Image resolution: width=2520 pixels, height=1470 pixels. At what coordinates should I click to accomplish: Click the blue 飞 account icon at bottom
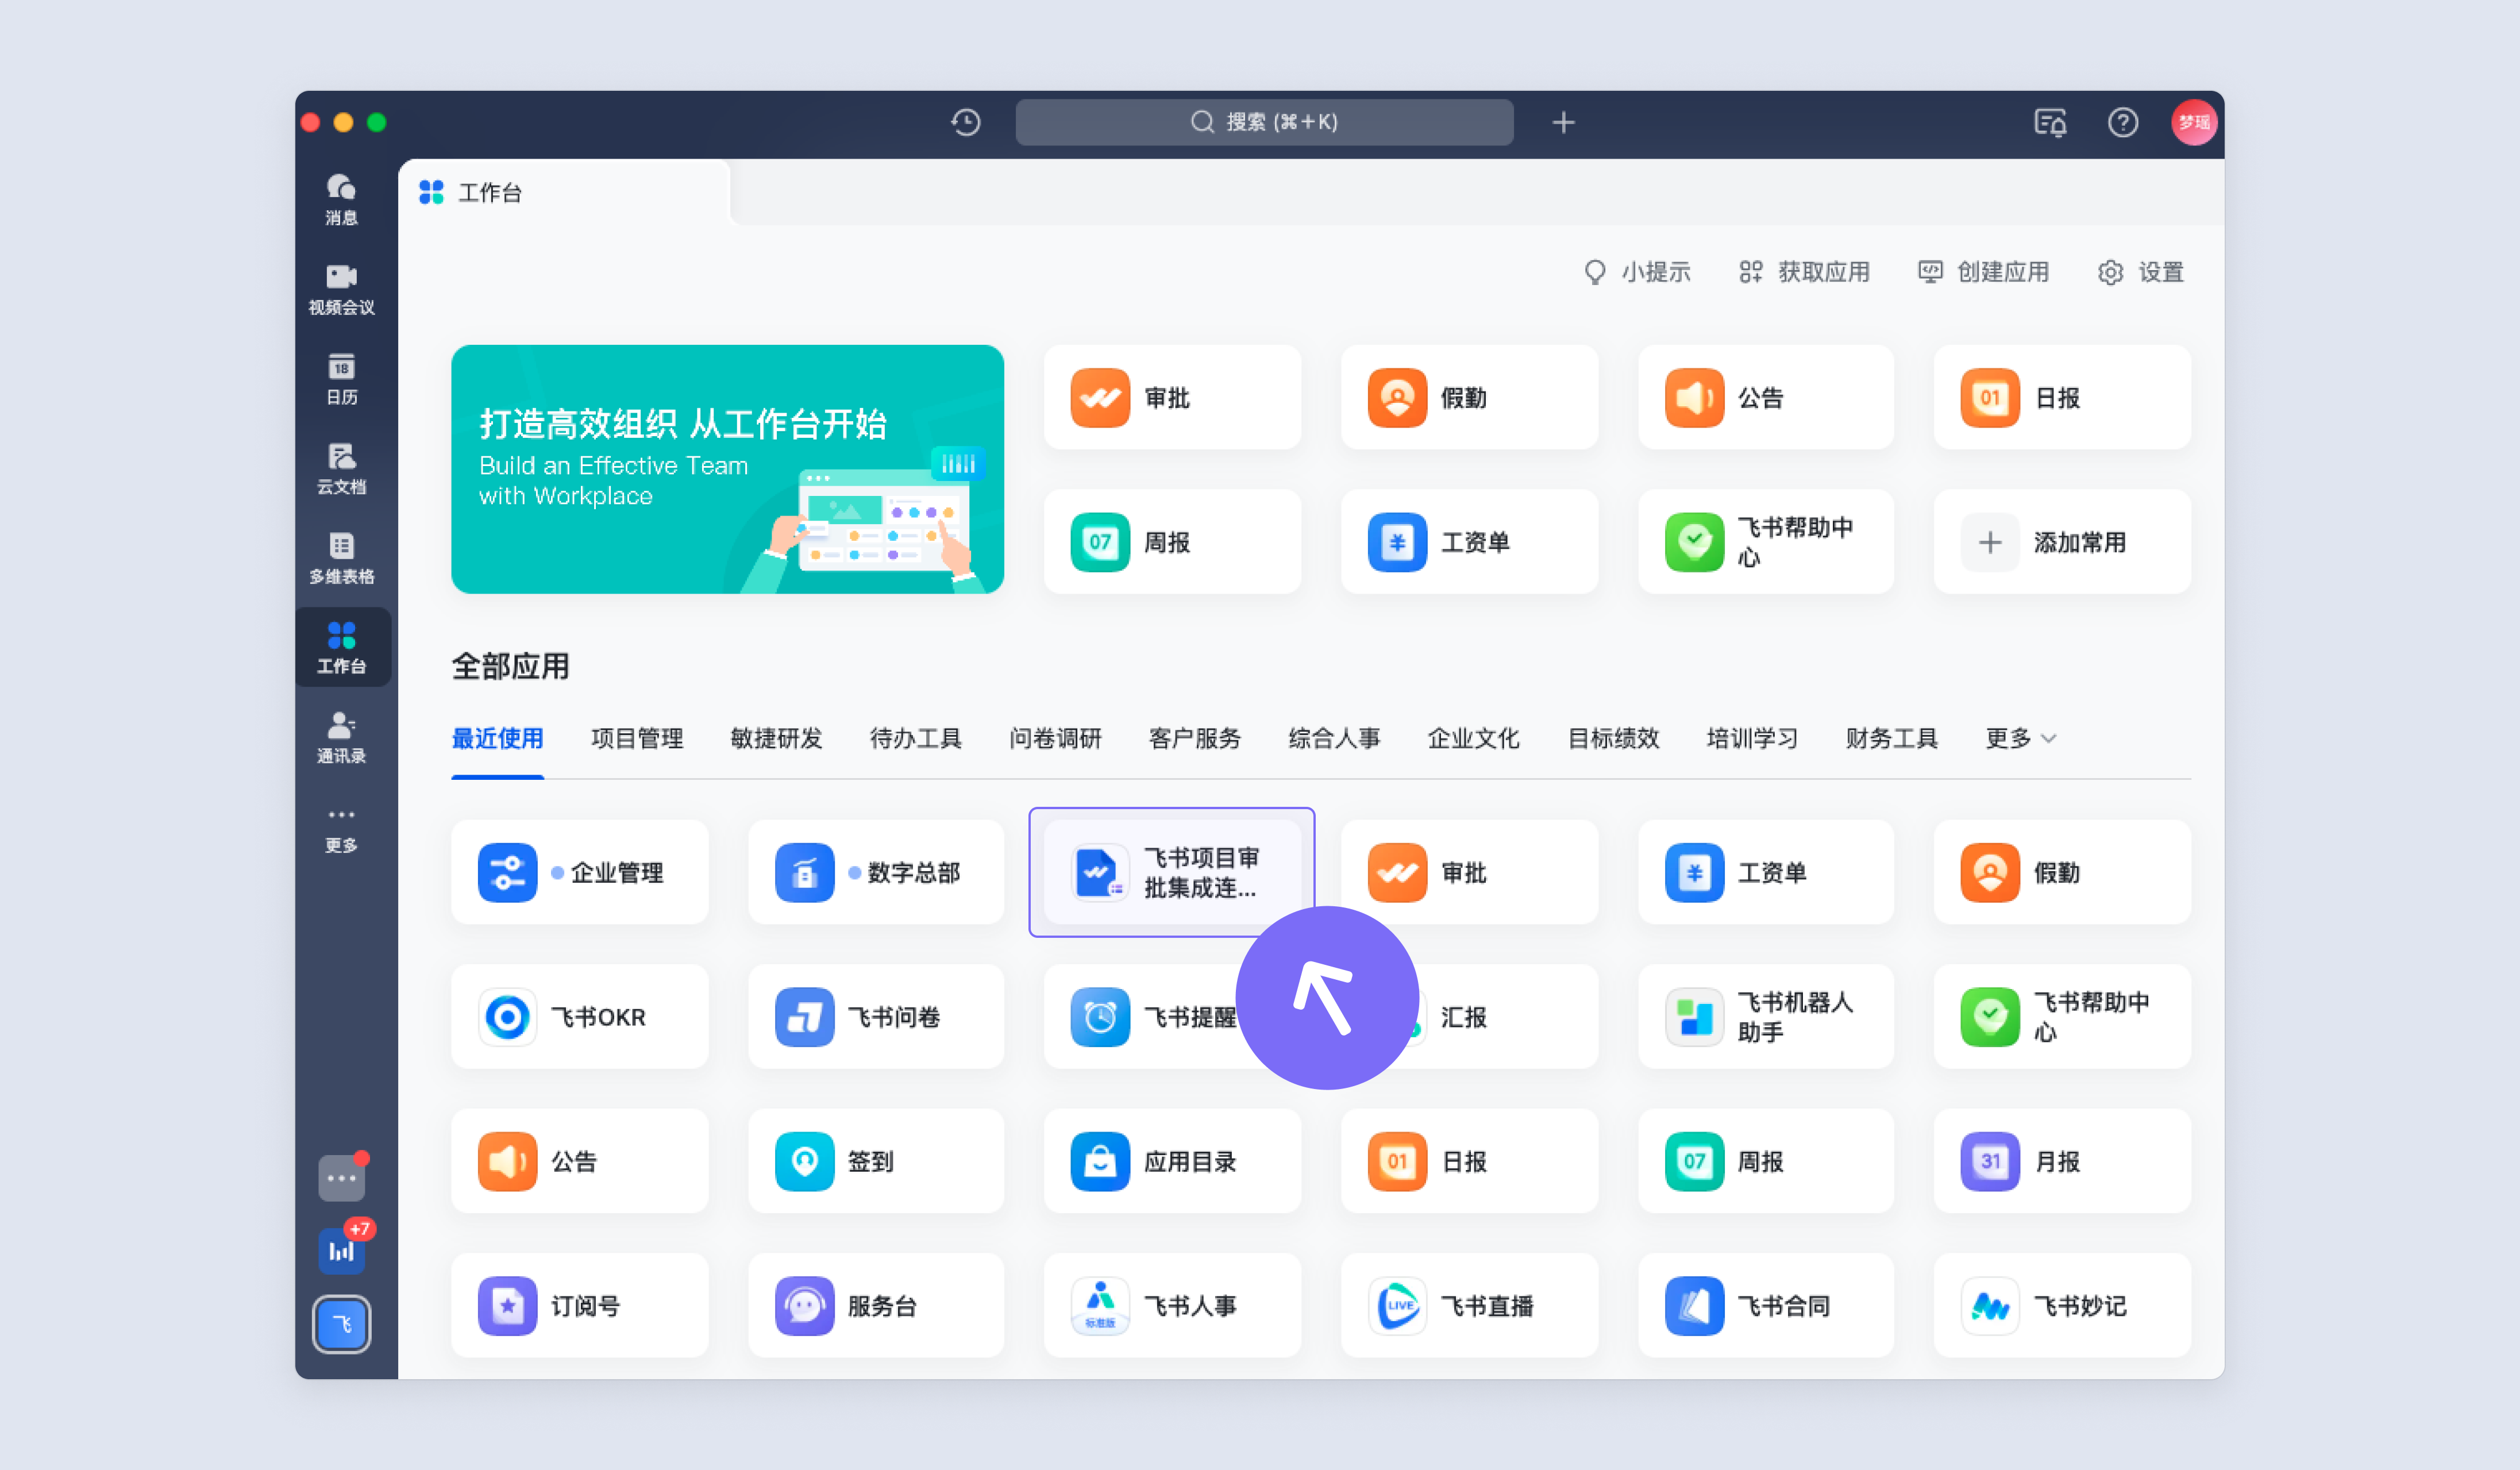tap(342, 1324)
